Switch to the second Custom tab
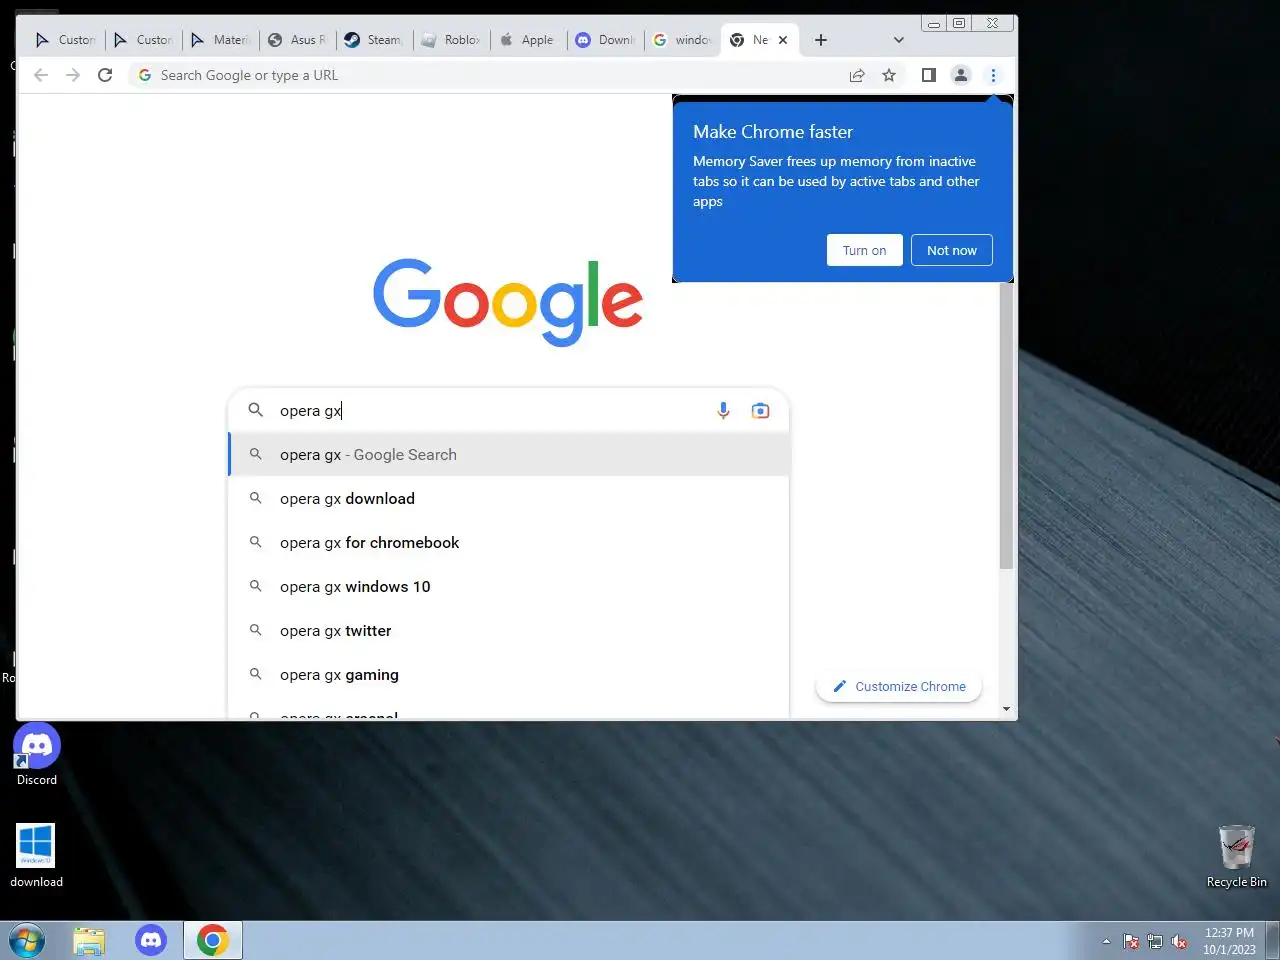 coord(143,40)
